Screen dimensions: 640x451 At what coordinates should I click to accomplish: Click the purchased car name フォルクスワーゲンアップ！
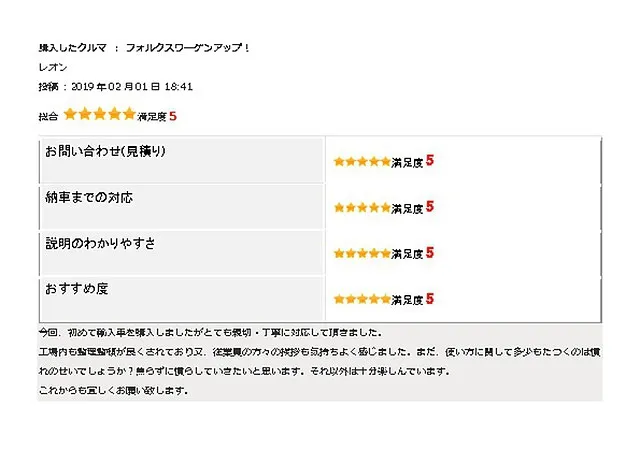(x=188, y=48)
